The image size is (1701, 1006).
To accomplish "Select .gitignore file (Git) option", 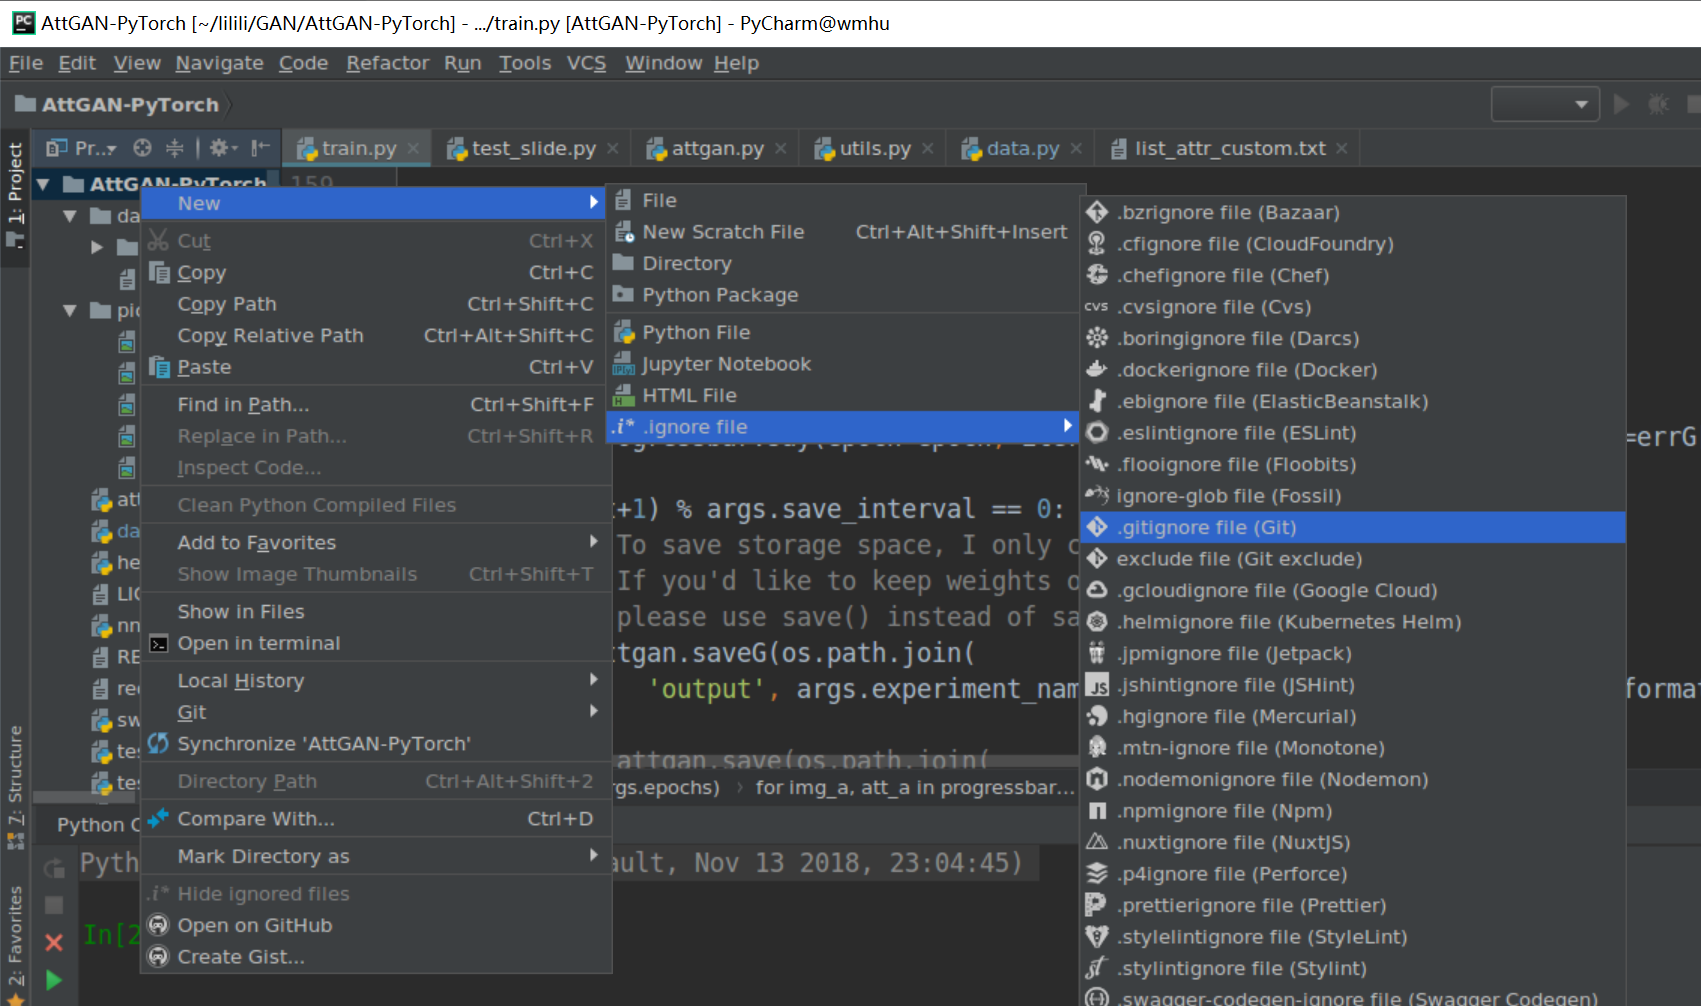I will click(1353, 527).
